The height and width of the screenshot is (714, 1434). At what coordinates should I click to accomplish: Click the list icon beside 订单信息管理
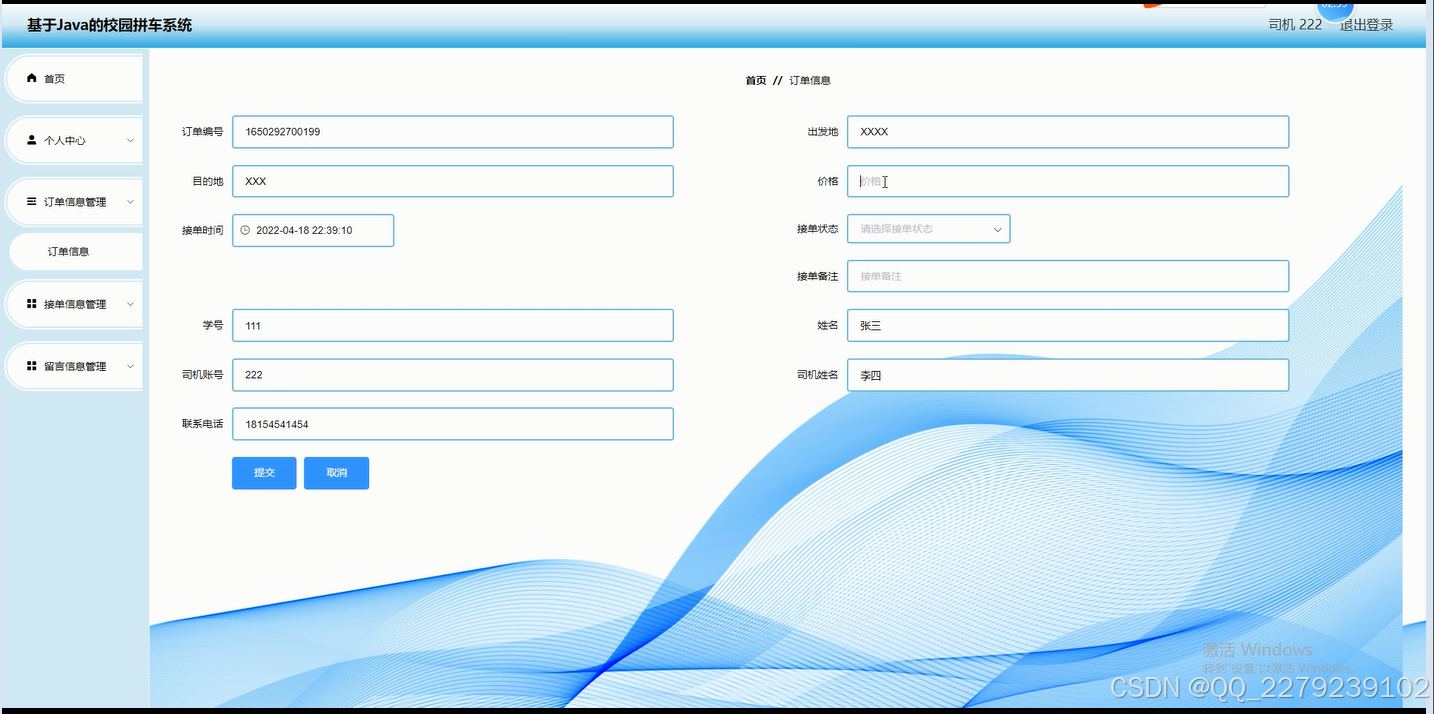pyautogui.click(x=32, y=202)
